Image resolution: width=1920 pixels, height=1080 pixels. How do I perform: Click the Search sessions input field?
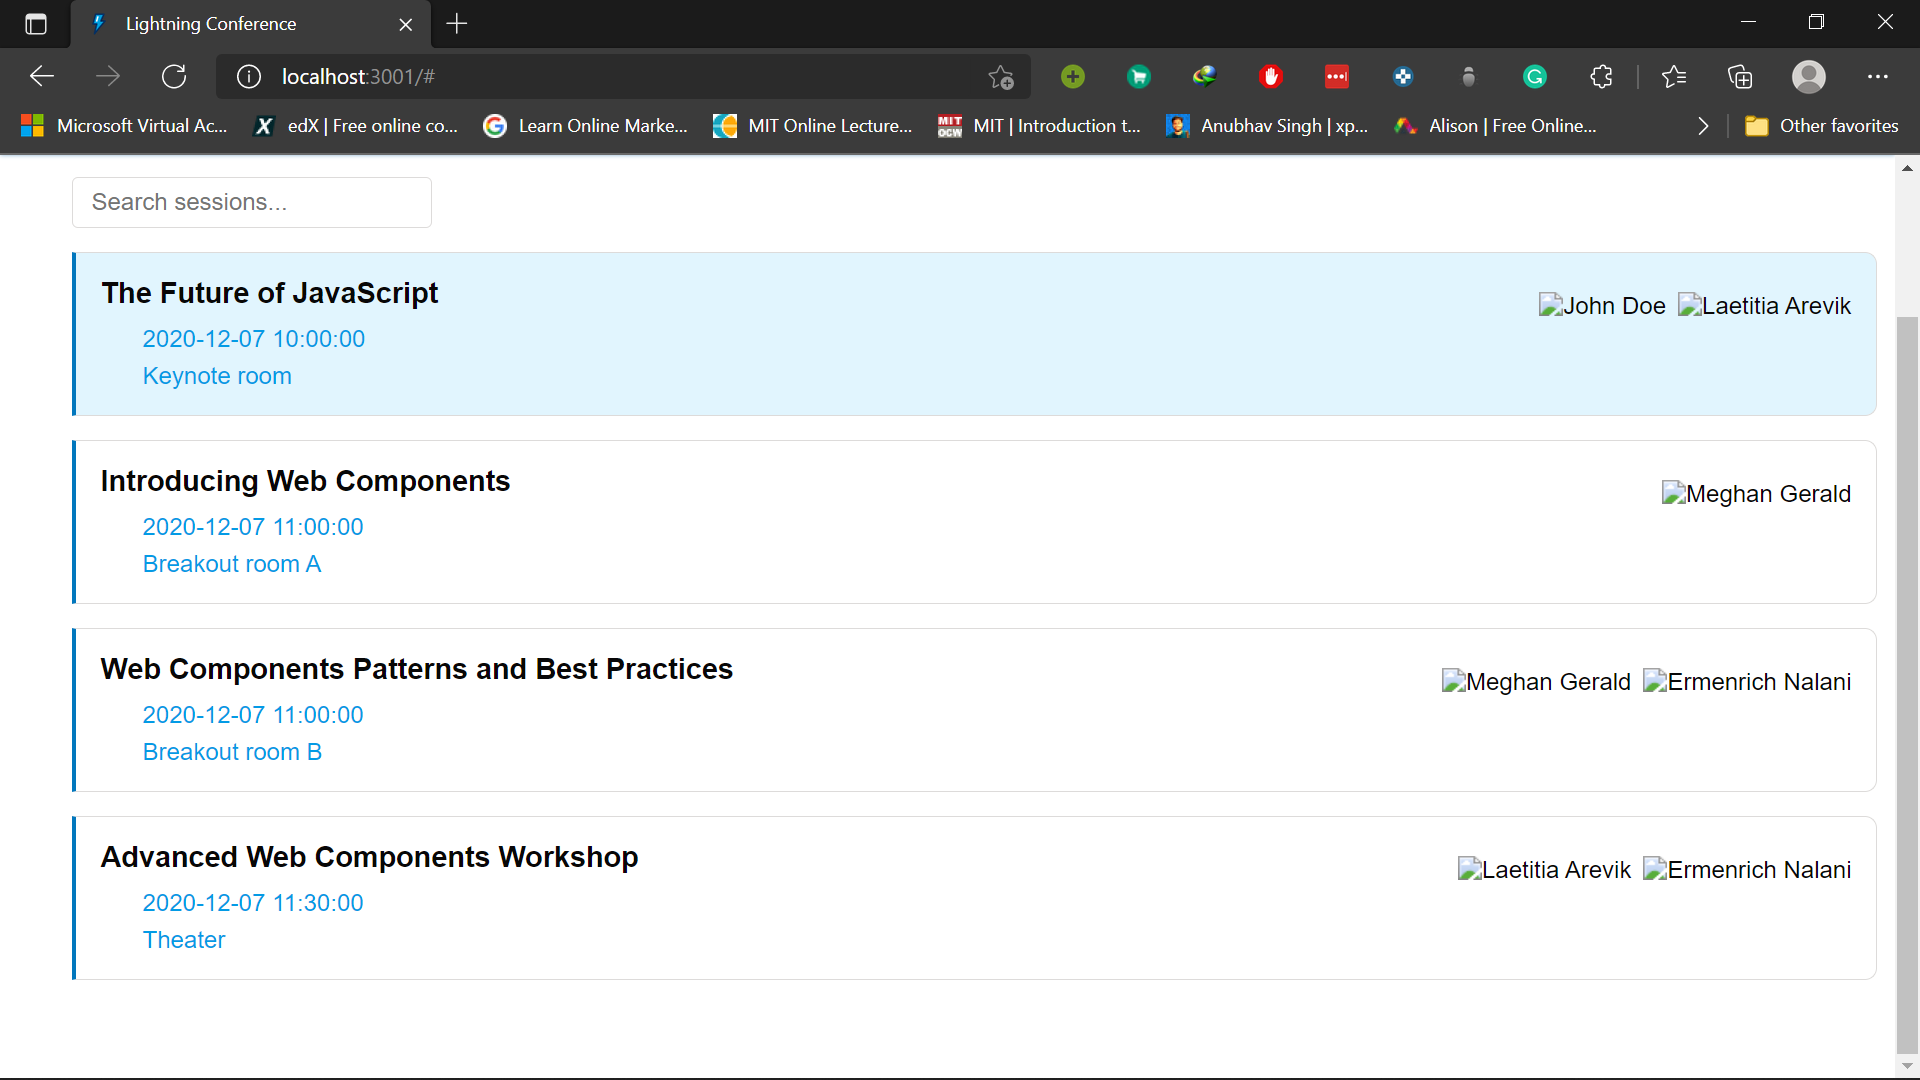pos(252,202)
